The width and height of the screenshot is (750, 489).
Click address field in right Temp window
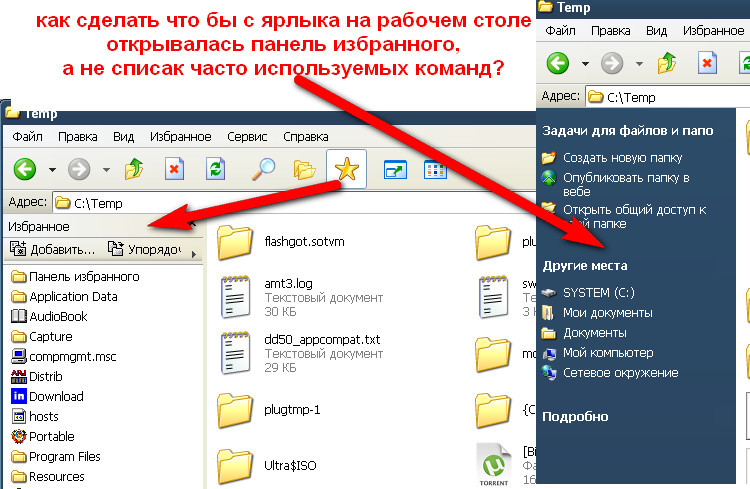(x=668, y=97)
